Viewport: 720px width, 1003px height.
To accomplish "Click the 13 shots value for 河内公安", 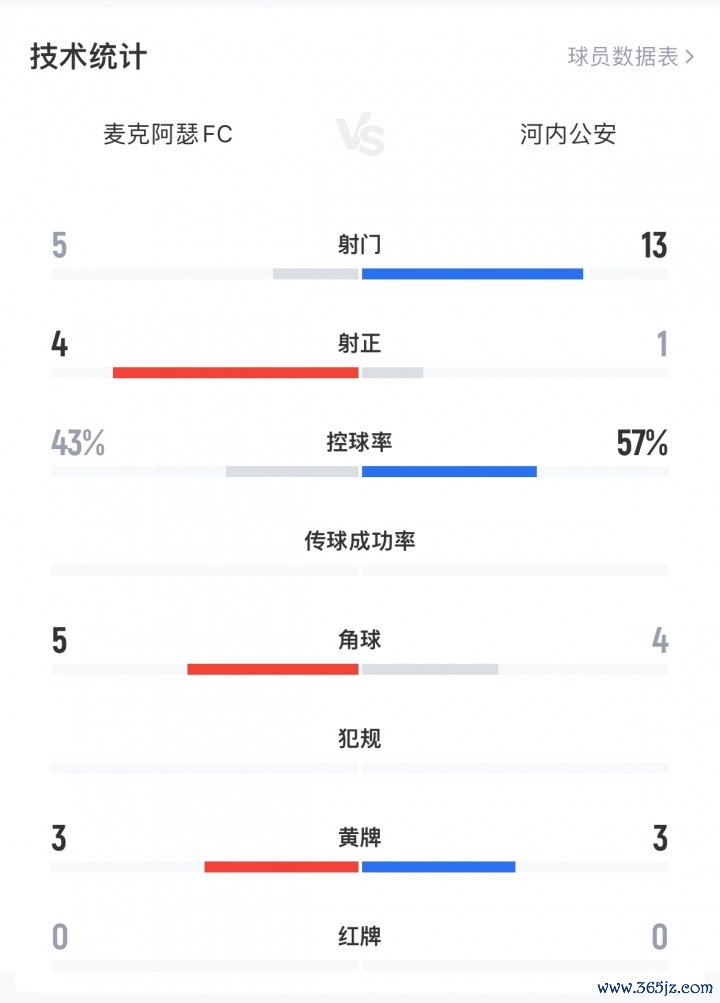I will 654,245.
